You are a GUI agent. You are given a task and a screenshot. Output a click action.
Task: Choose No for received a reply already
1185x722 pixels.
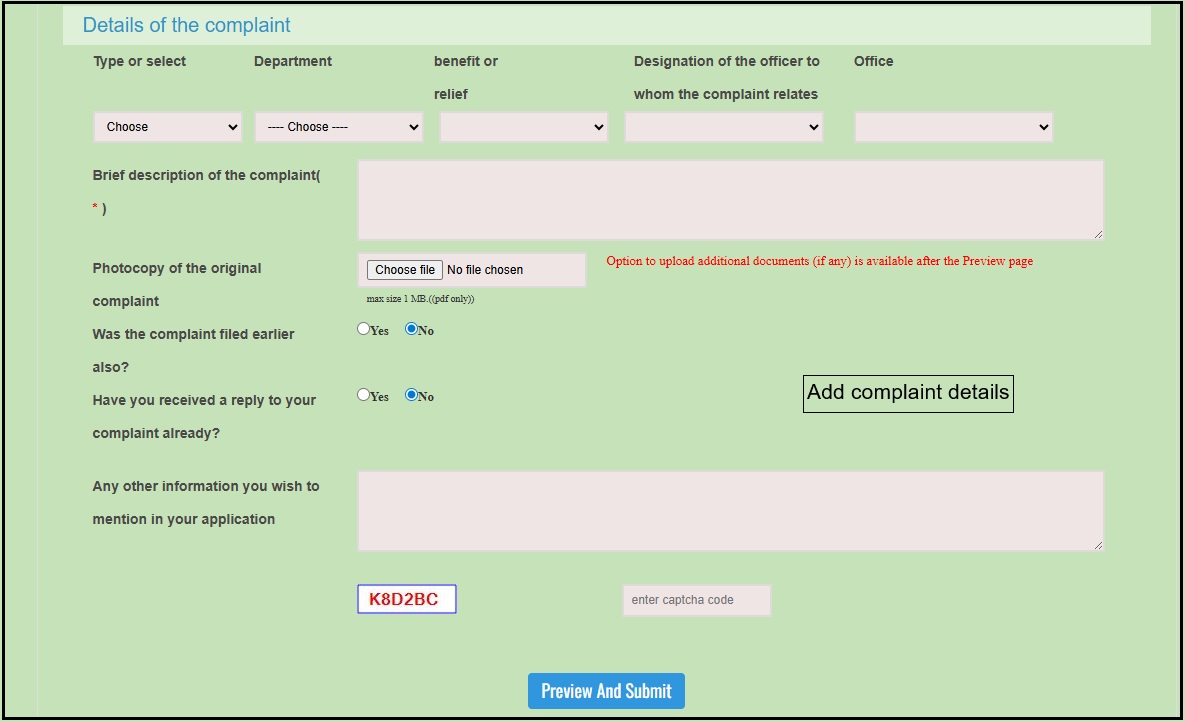[411, 395]
